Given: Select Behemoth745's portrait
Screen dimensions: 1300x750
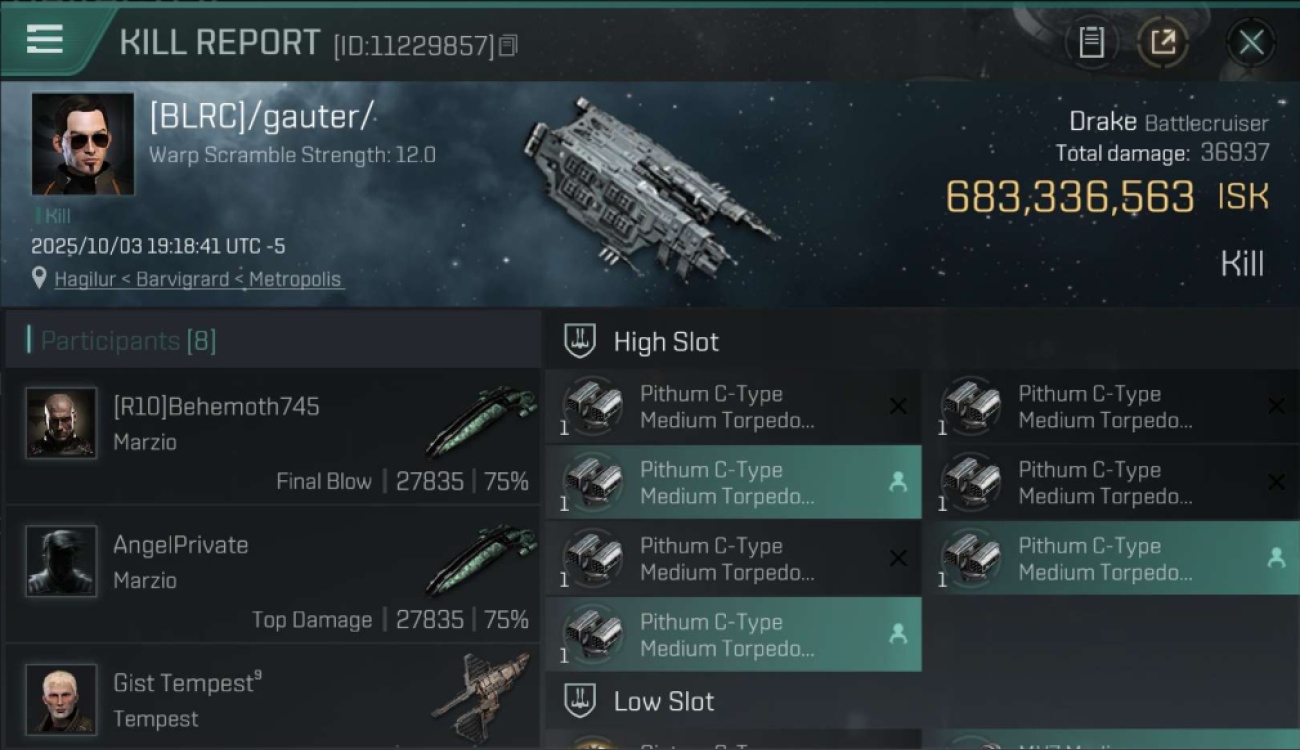Looking at the screenshot, I should [62, 423].
